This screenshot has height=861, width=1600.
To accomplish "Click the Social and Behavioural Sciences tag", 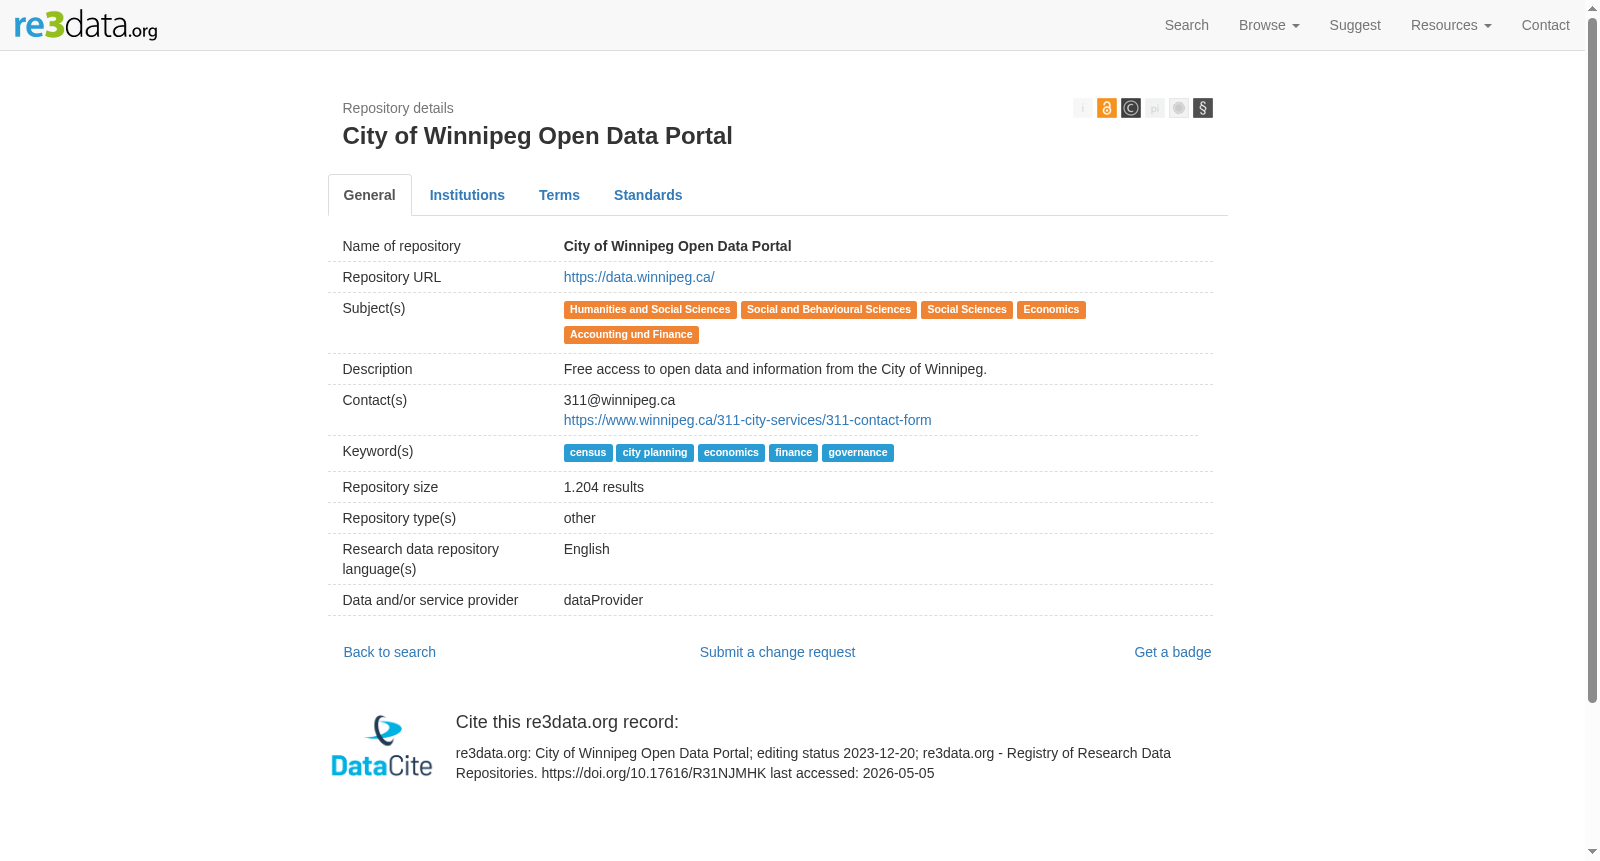I will coord(829,310).
